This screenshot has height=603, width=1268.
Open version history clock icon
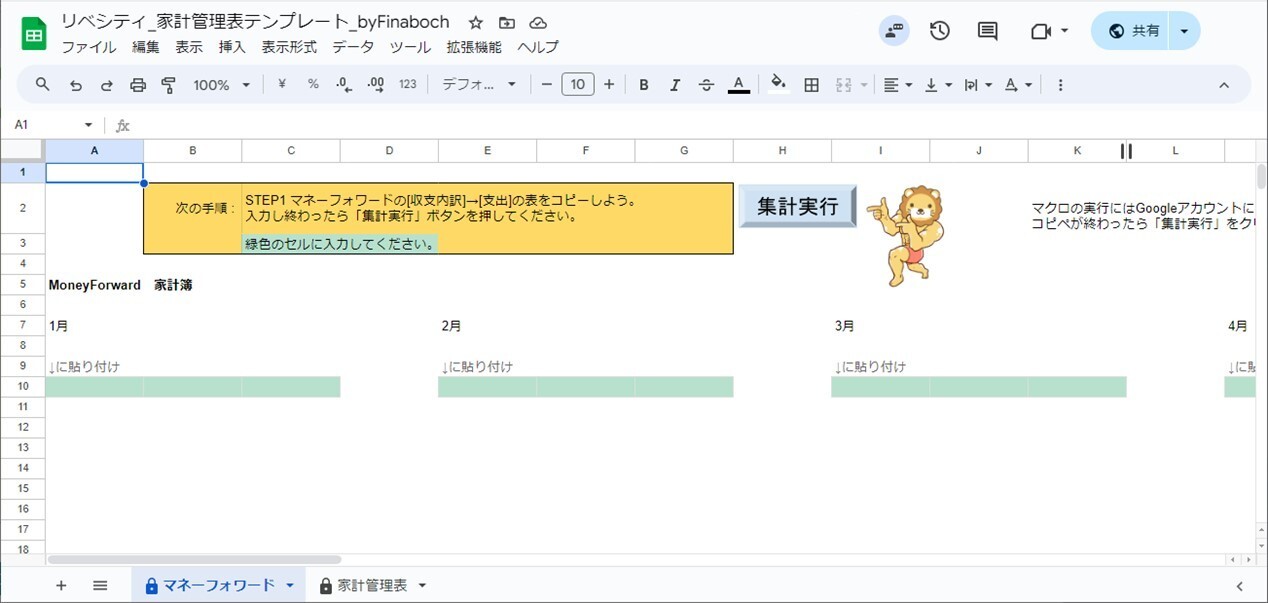coord(940,31)
